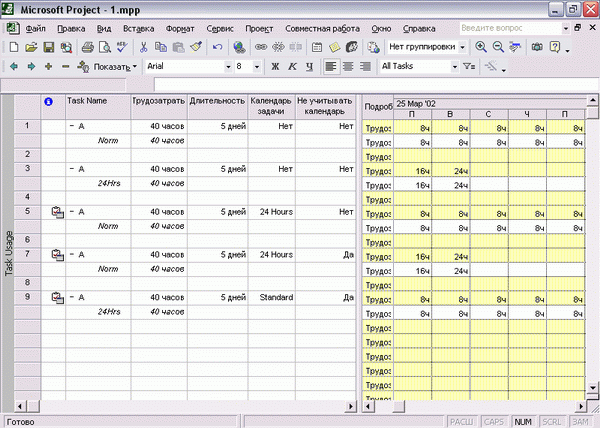Open the Вид menu
Screen dimensions: 600x428
click(x=104, y=29)
